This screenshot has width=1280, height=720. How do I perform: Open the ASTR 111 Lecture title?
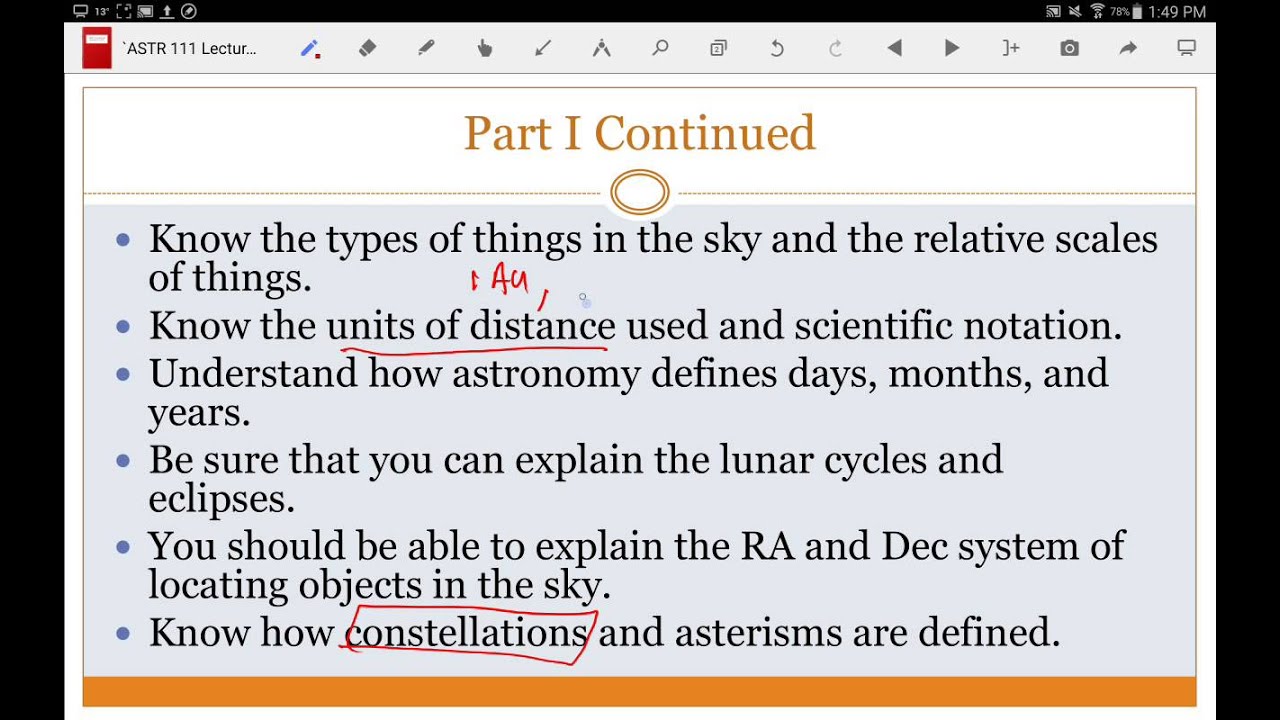tap(189, 48)
